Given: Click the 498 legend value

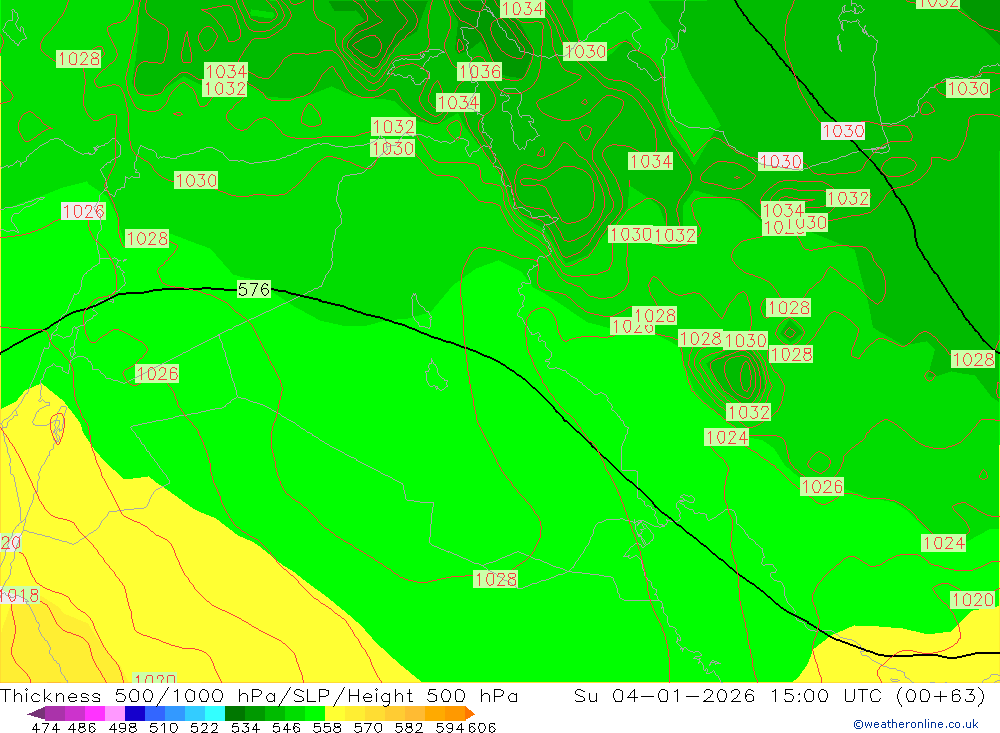Looking at the screenshot, I should (123, 727).
